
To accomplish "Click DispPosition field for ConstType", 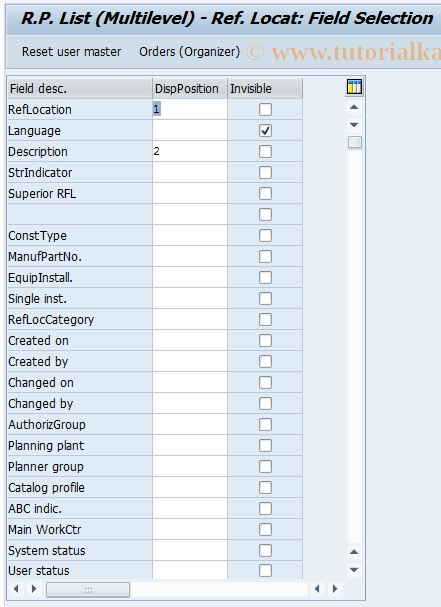I will coord(190,235).
